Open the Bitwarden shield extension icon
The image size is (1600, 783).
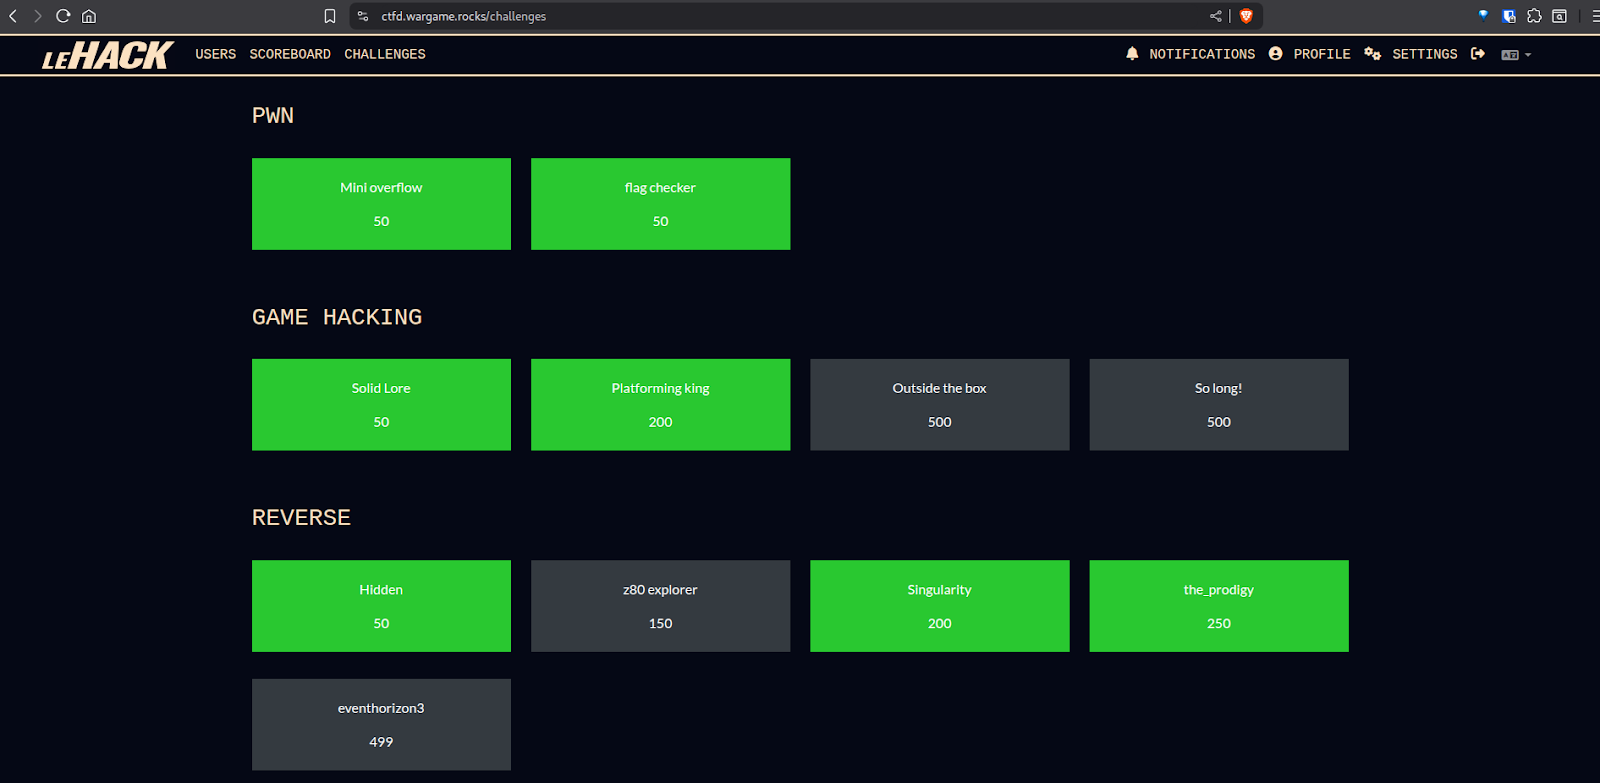click(x=1509, y=16)
